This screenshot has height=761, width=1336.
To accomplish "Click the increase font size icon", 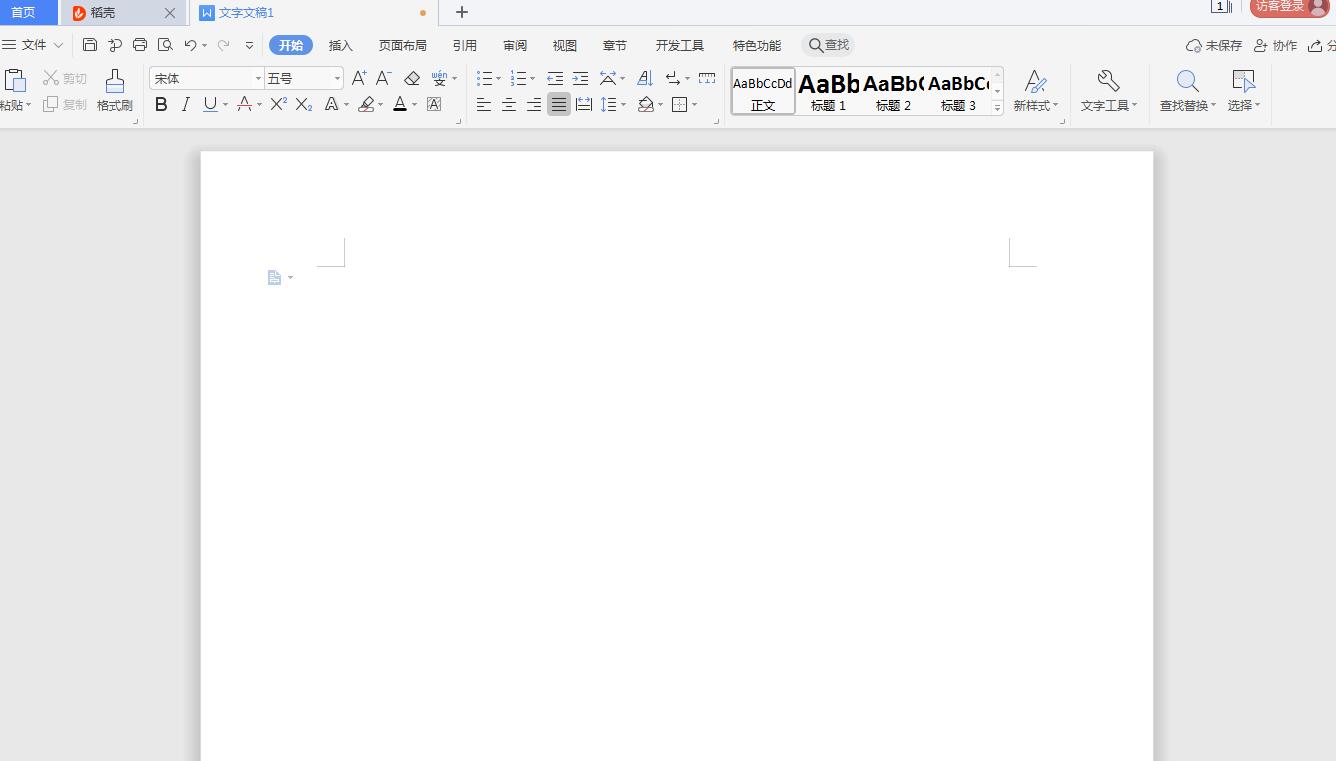I will 359,78.
